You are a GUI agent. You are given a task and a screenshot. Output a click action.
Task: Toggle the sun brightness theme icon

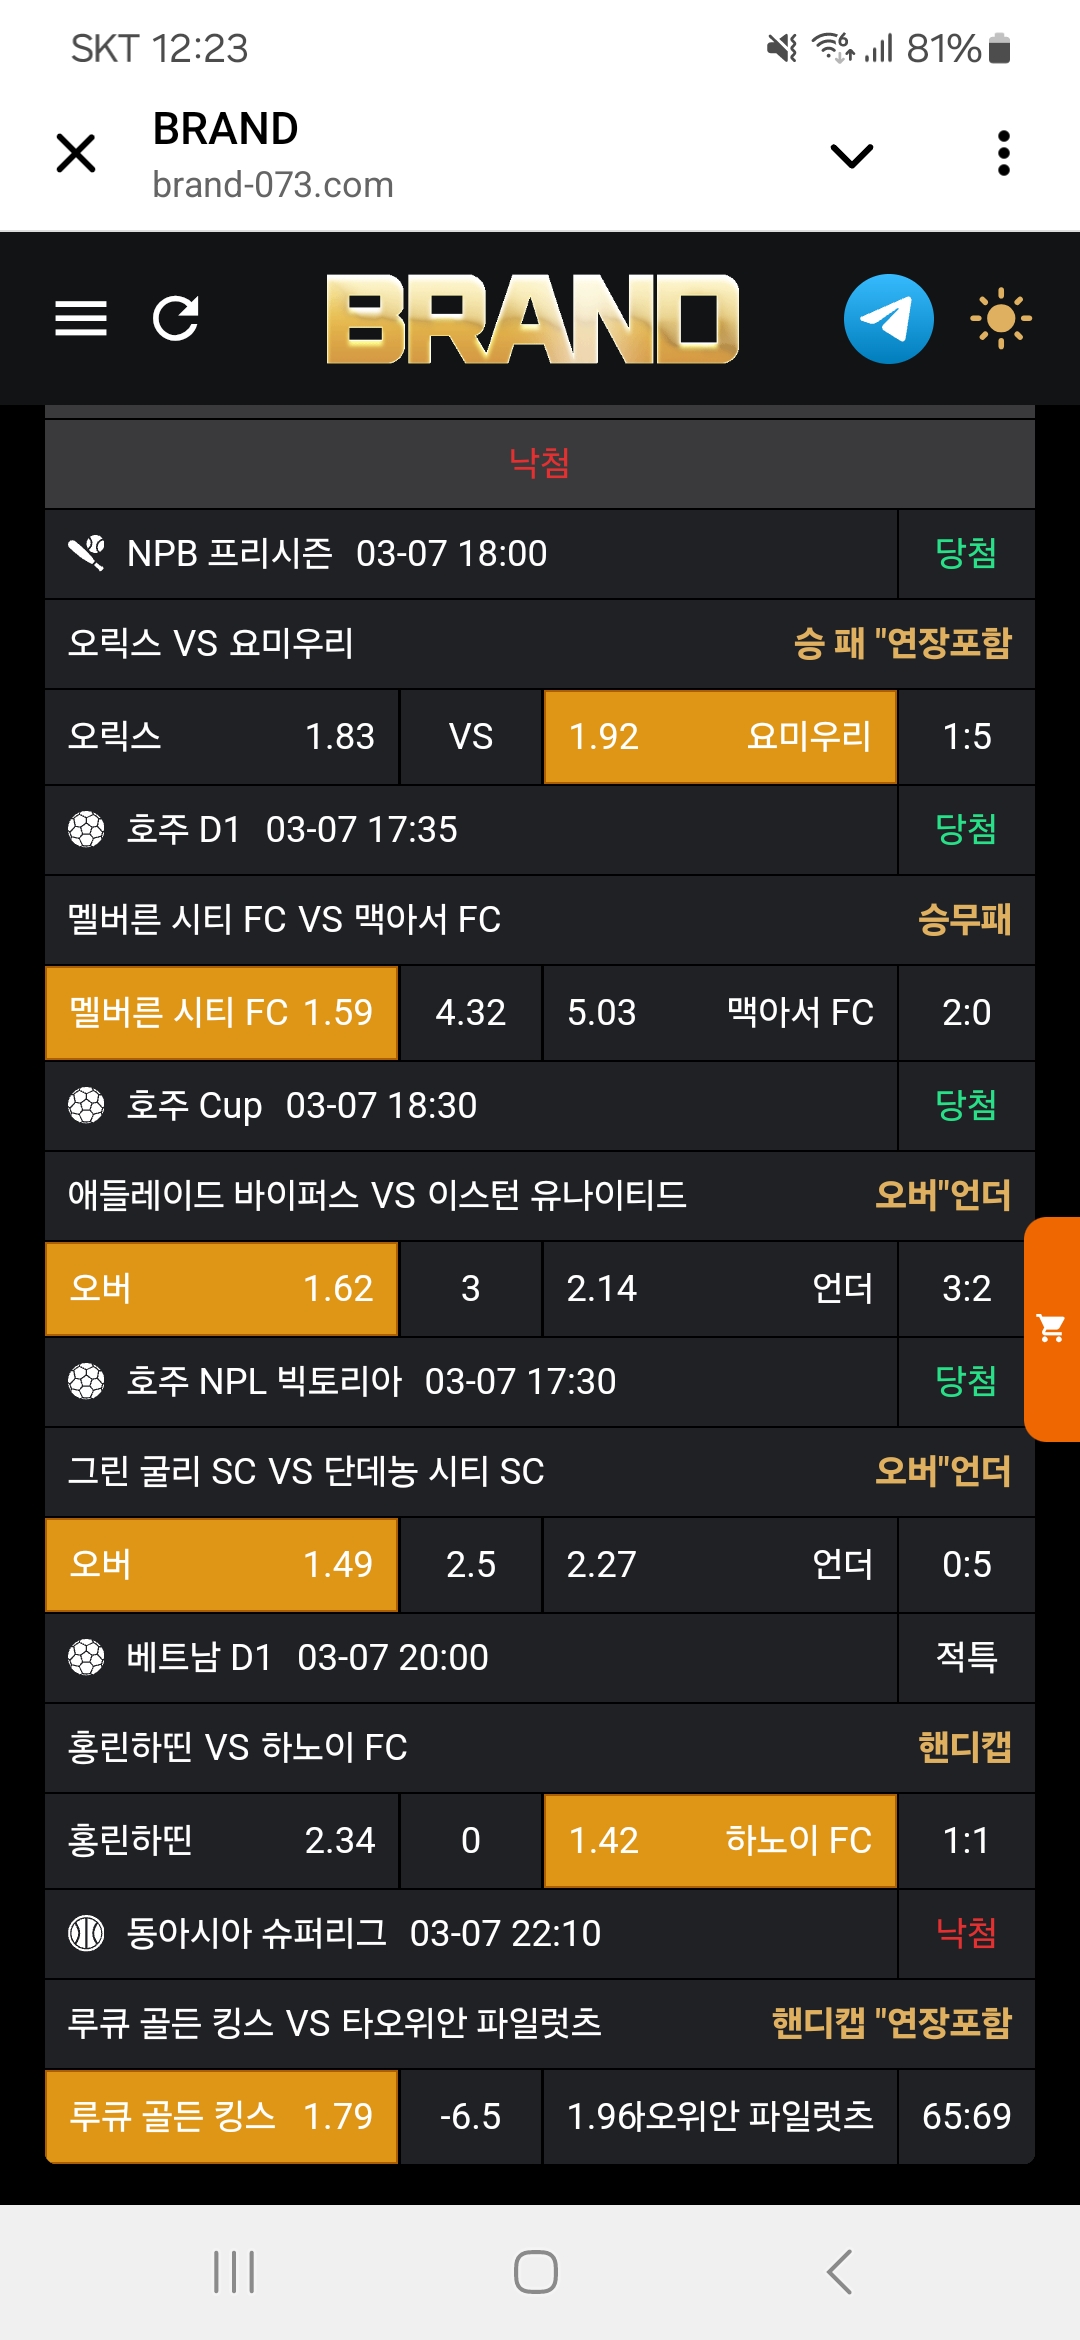coord(1000,319)
